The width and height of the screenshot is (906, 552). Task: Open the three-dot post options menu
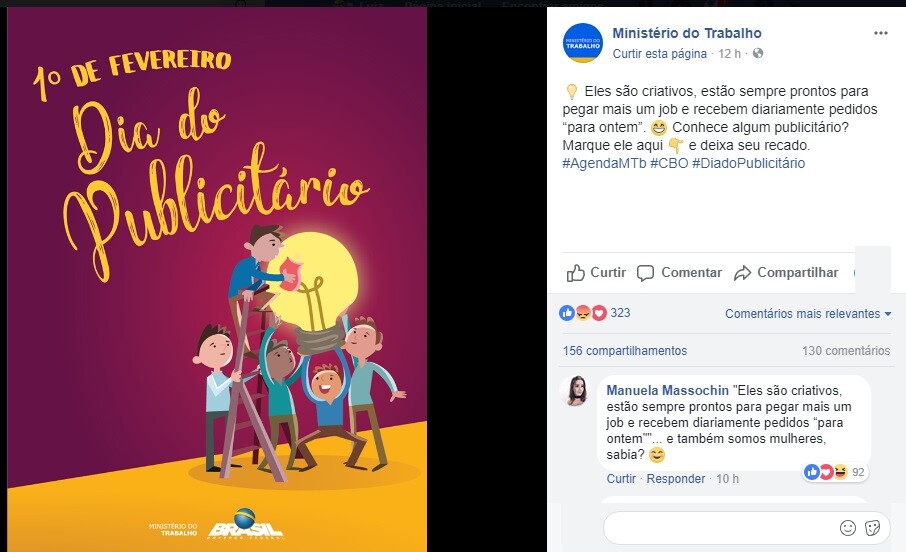coord(881,34)
